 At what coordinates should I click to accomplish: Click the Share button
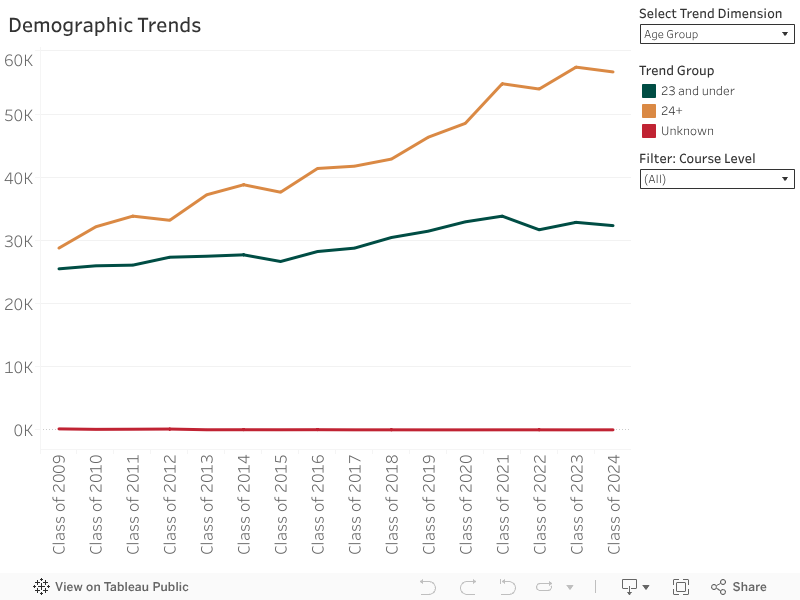[x=748, y=587]
